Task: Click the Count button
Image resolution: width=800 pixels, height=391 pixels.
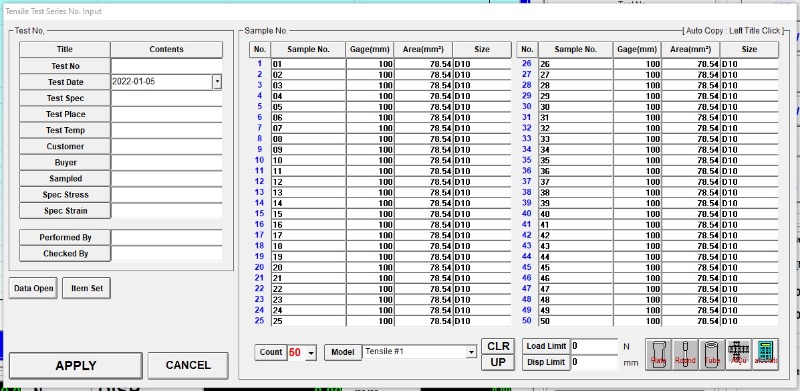Action: 270,352
